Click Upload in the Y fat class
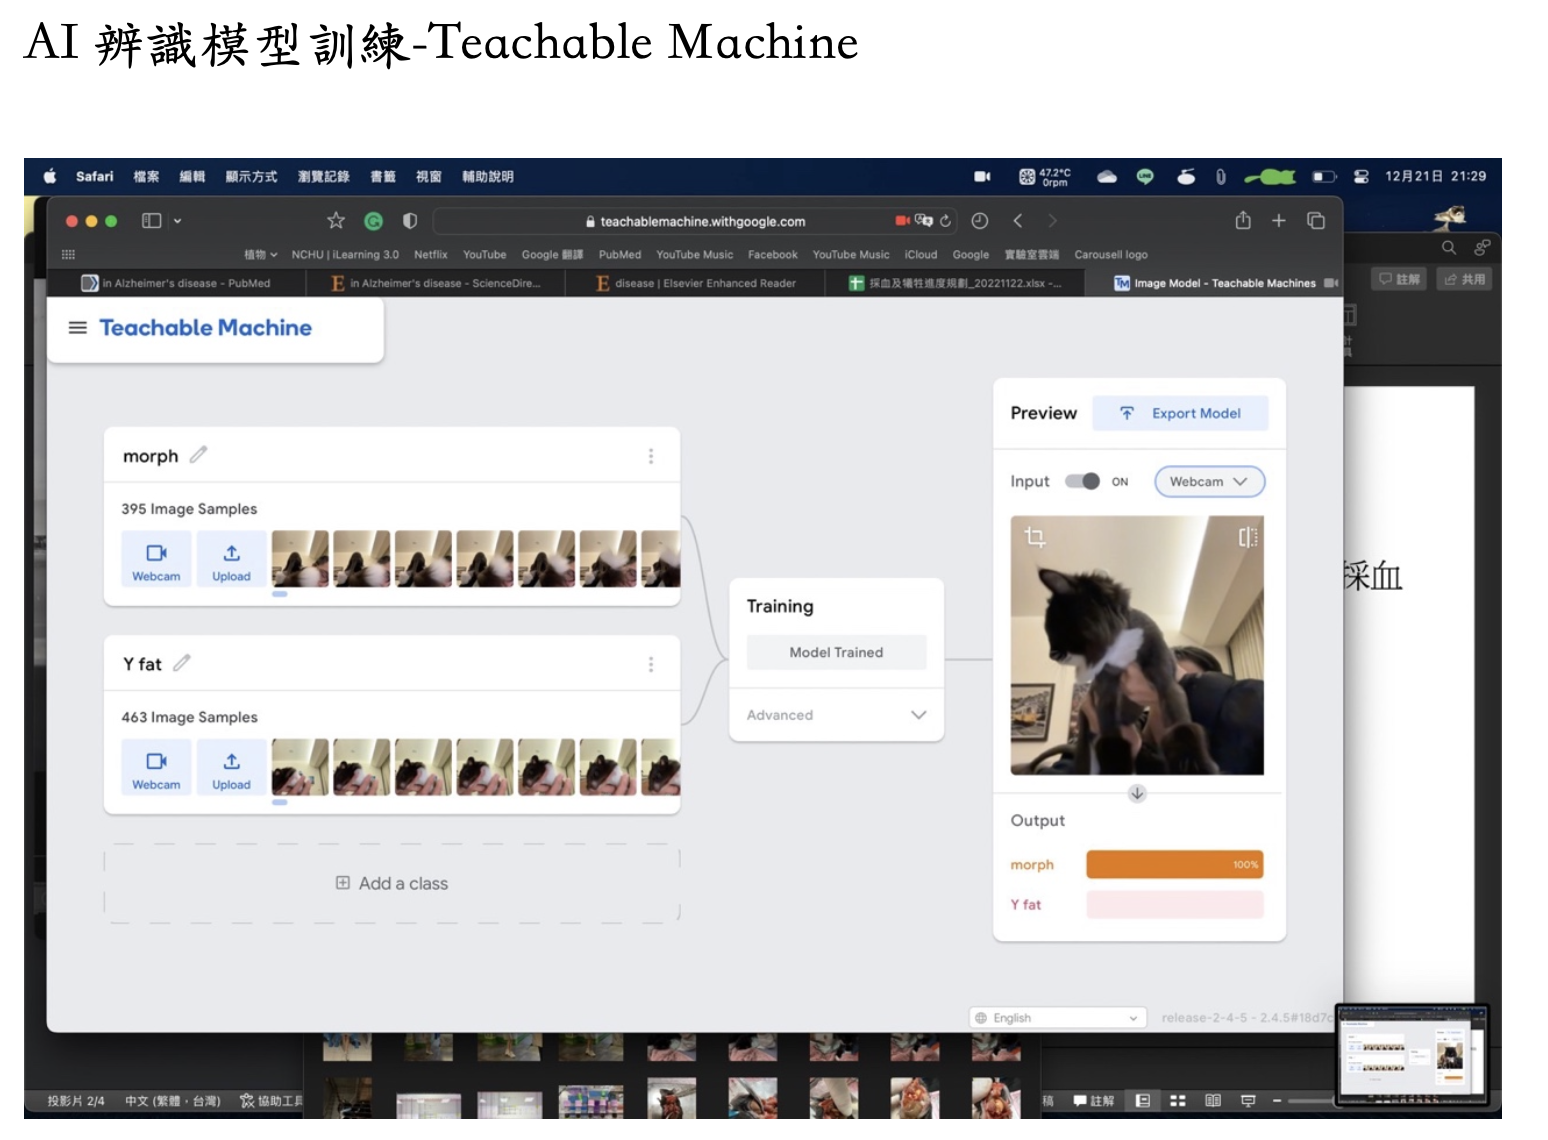This screenshot has height=1140, width=1548. click(231, 769)
